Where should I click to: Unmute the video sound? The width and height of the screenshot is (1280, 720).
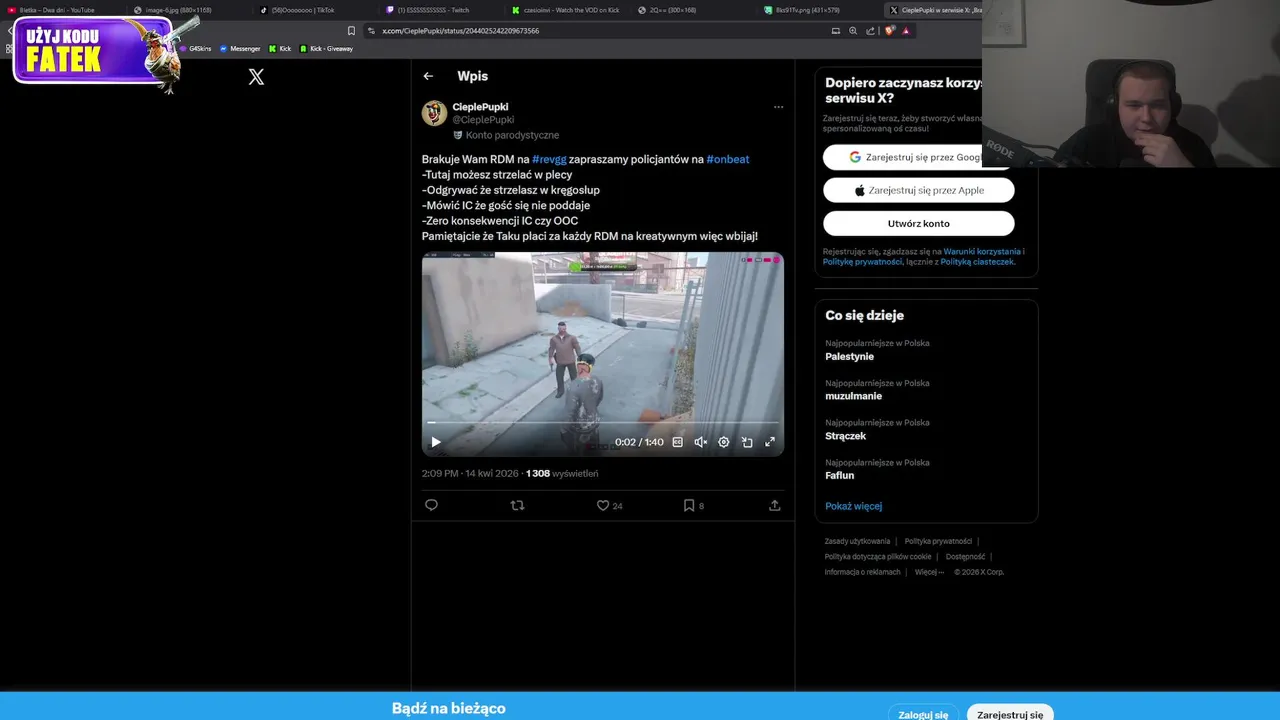pyautogui.click(x=700, y=442)
